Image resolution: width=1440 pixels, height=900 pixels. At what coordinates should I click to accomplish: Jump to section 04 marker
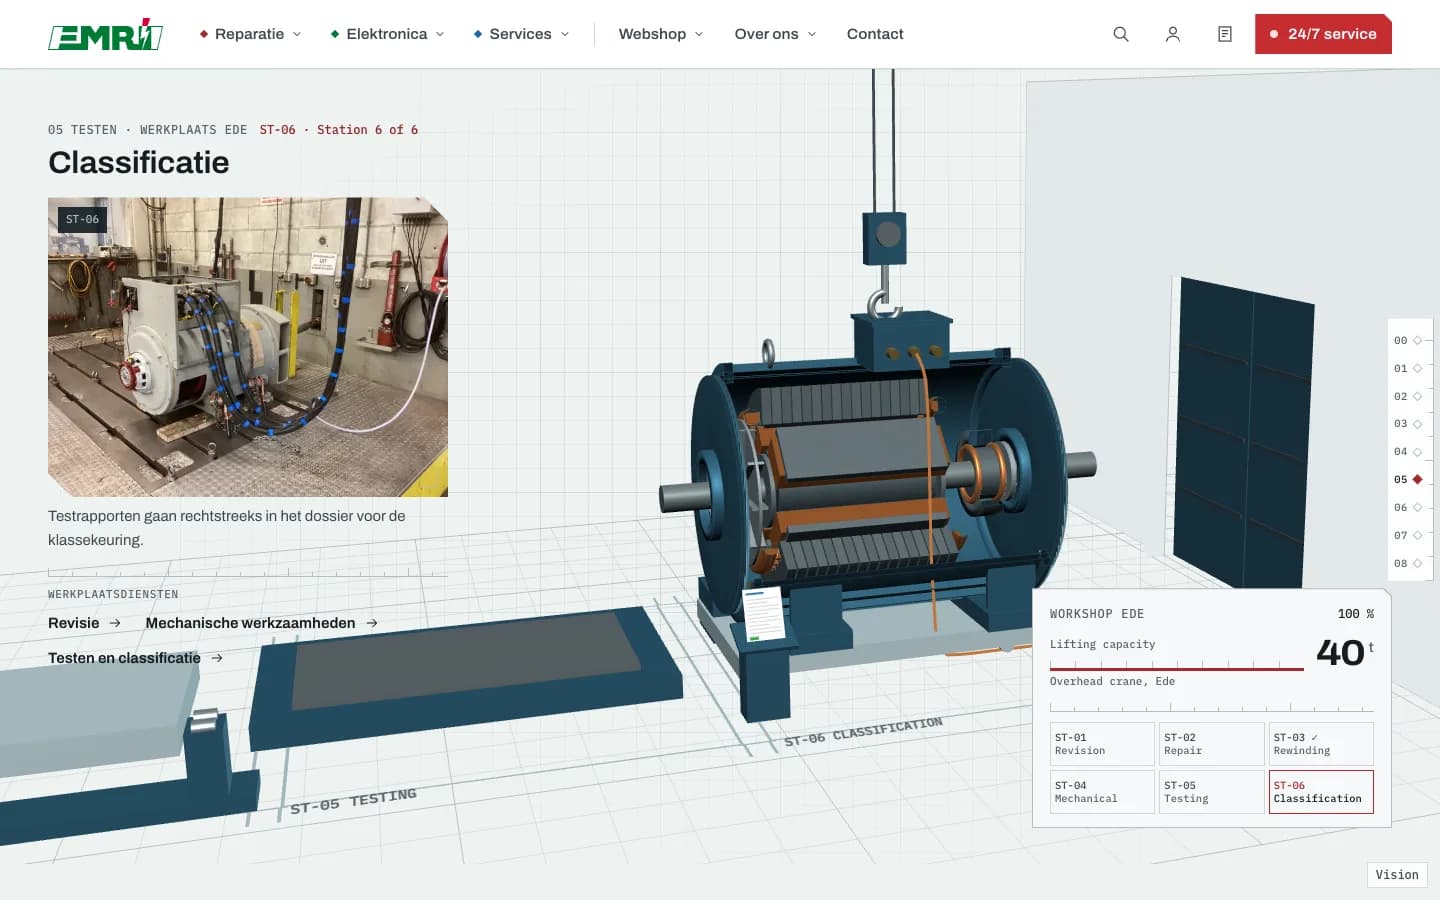[1408, 452]
